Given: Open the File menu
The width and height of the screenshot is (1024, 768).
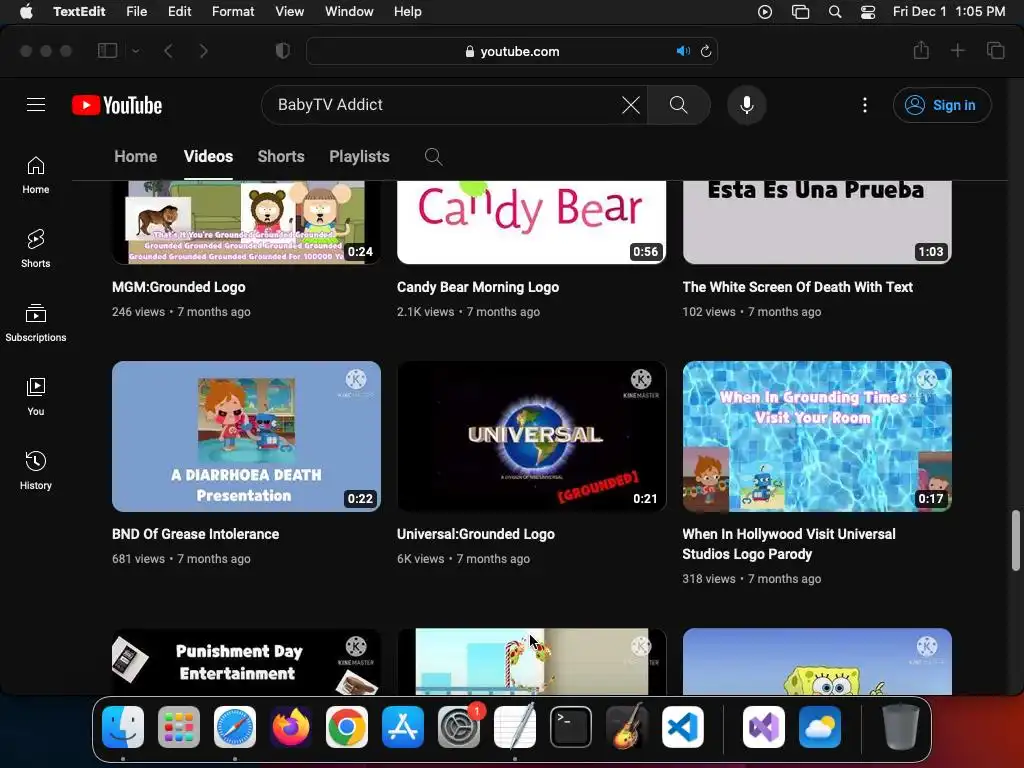Looking at the screenshot, I should click(136, 12).
